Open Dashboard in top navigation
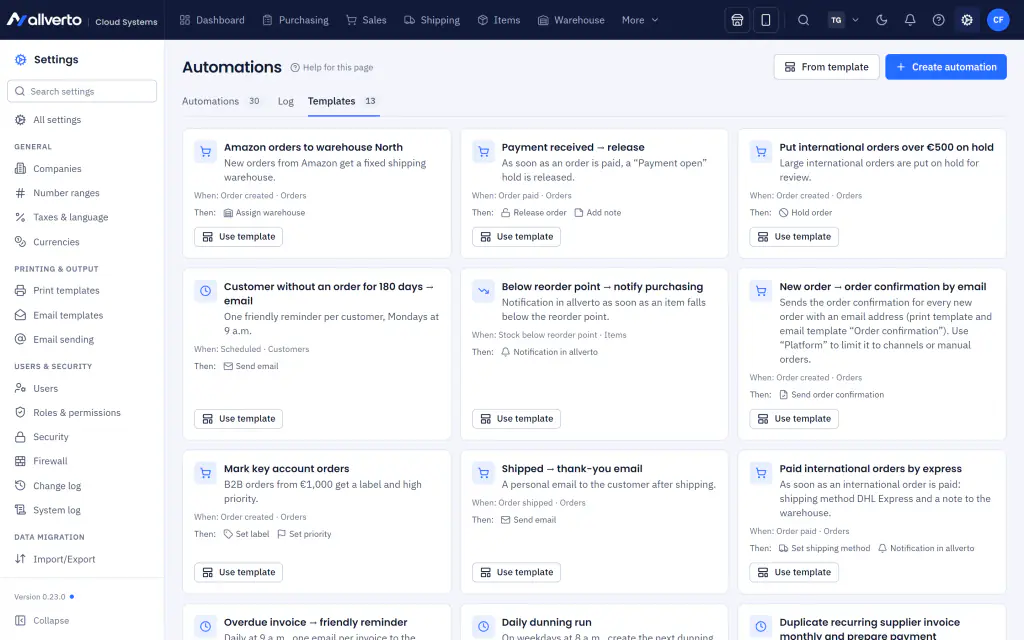Image resolution: width=1024 pixels, height=640 pixels. coord(212,20)
